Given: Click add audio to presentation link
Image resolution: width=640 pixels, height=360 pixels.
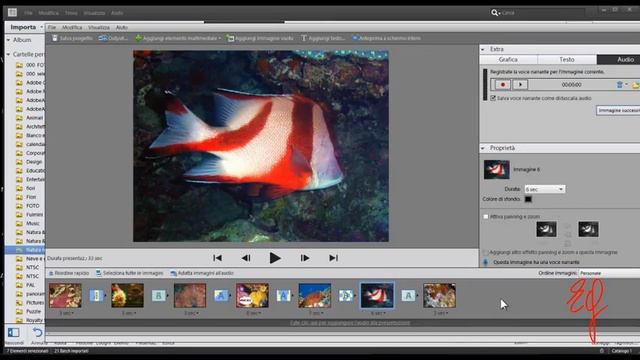Looking at the screenshot, I should (350, 323).
